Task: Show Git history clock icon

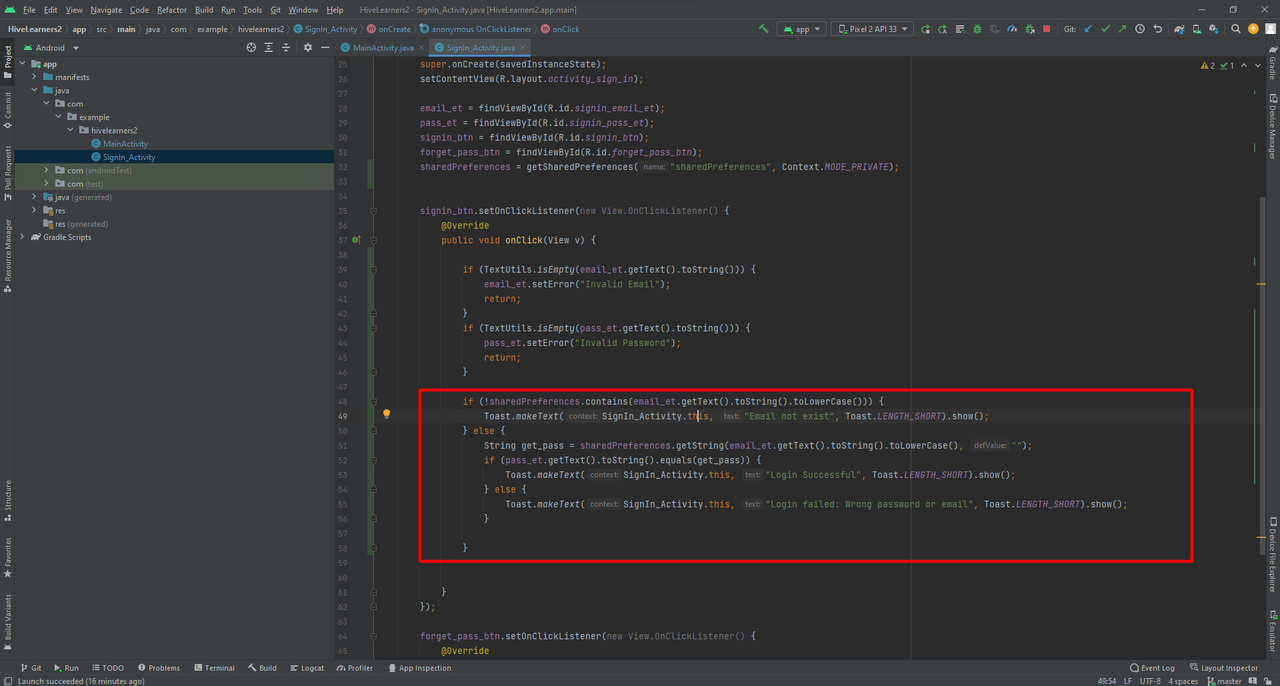Action: pos(1140,29)
